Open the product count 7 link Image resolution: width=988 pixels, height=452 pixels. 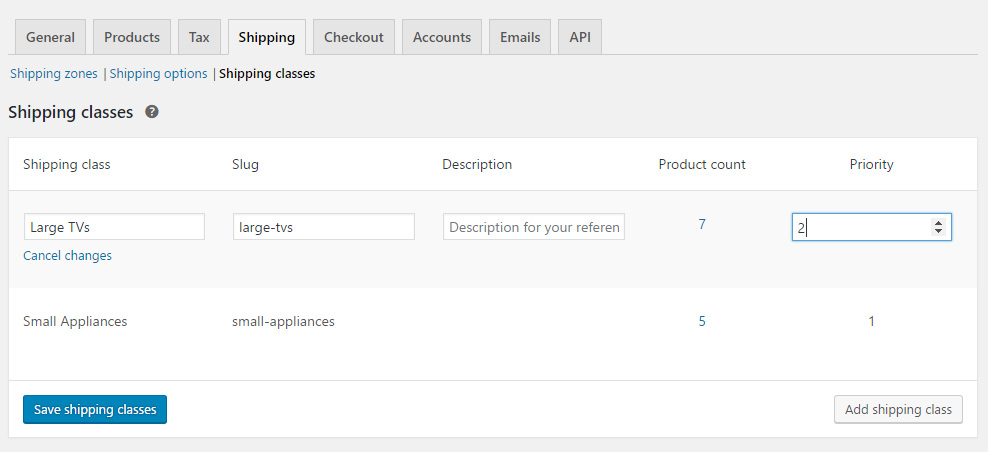pos(702,225)
